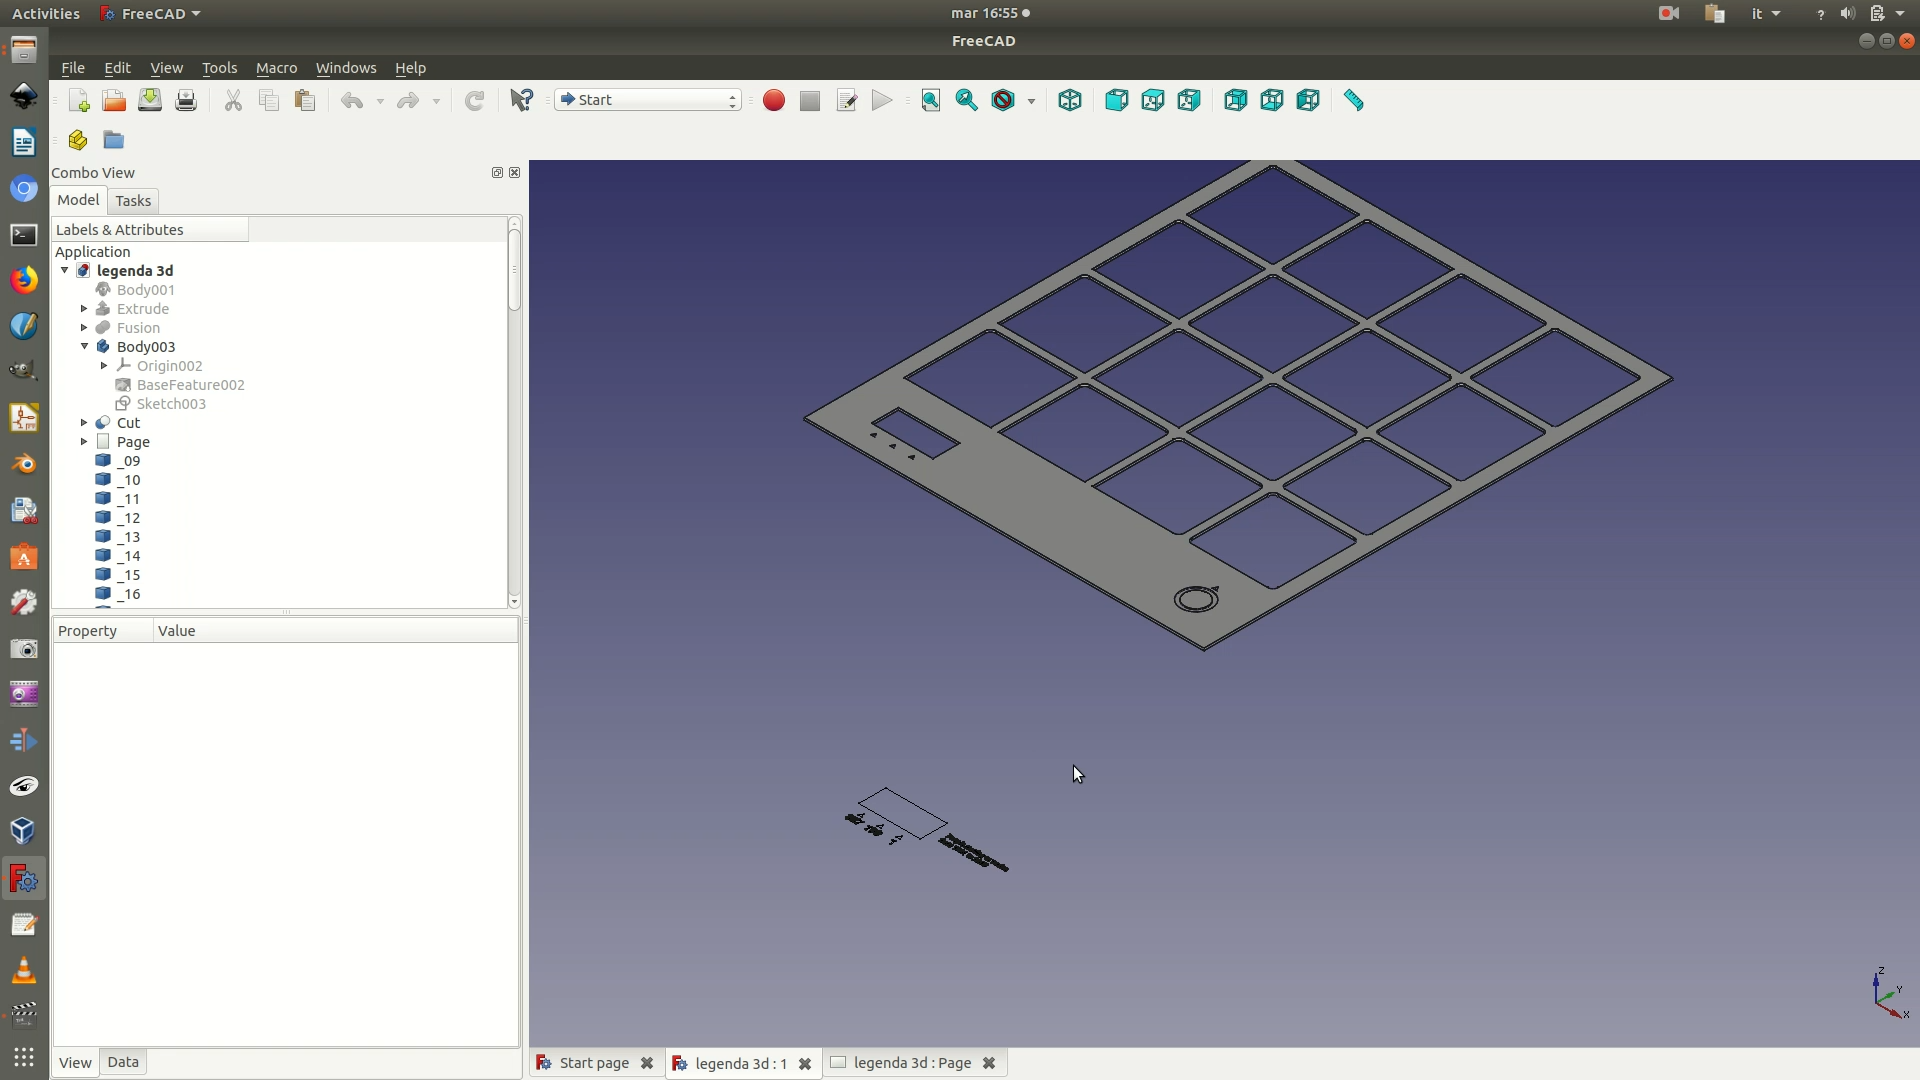Select the Body001 tree item
The width and height of the screenshot is (1920, 1080).
coord(145,290)
